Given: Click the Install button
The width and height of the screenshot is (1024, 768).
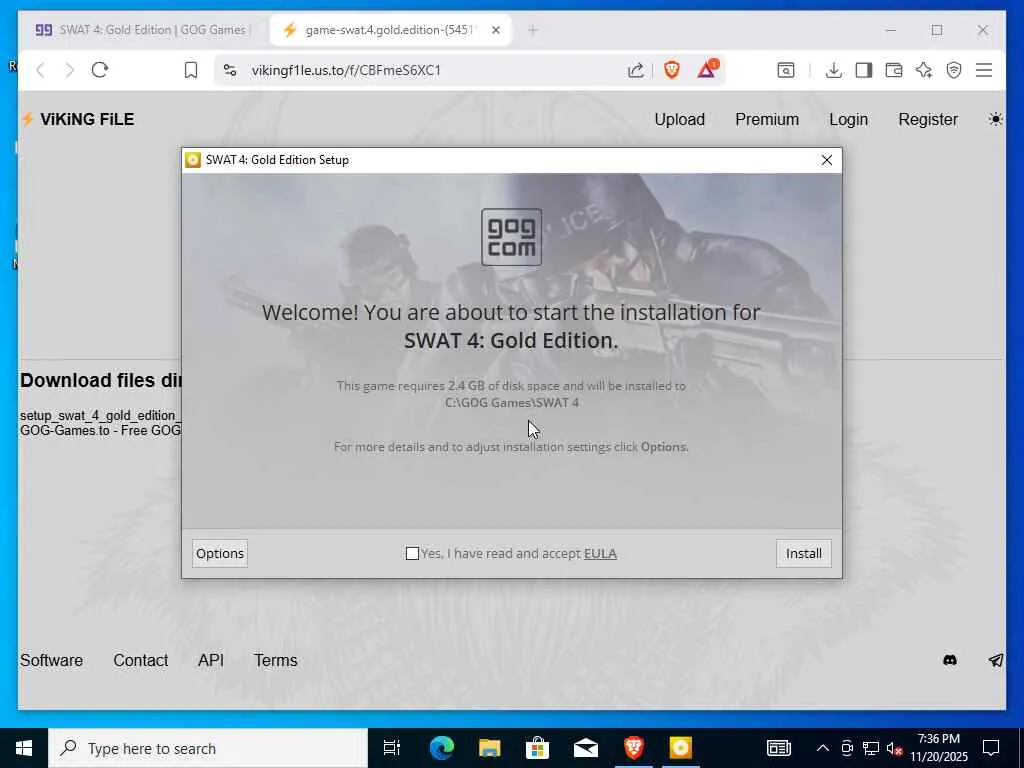Looking at the screenshot, I should click(x=803, y=553).
